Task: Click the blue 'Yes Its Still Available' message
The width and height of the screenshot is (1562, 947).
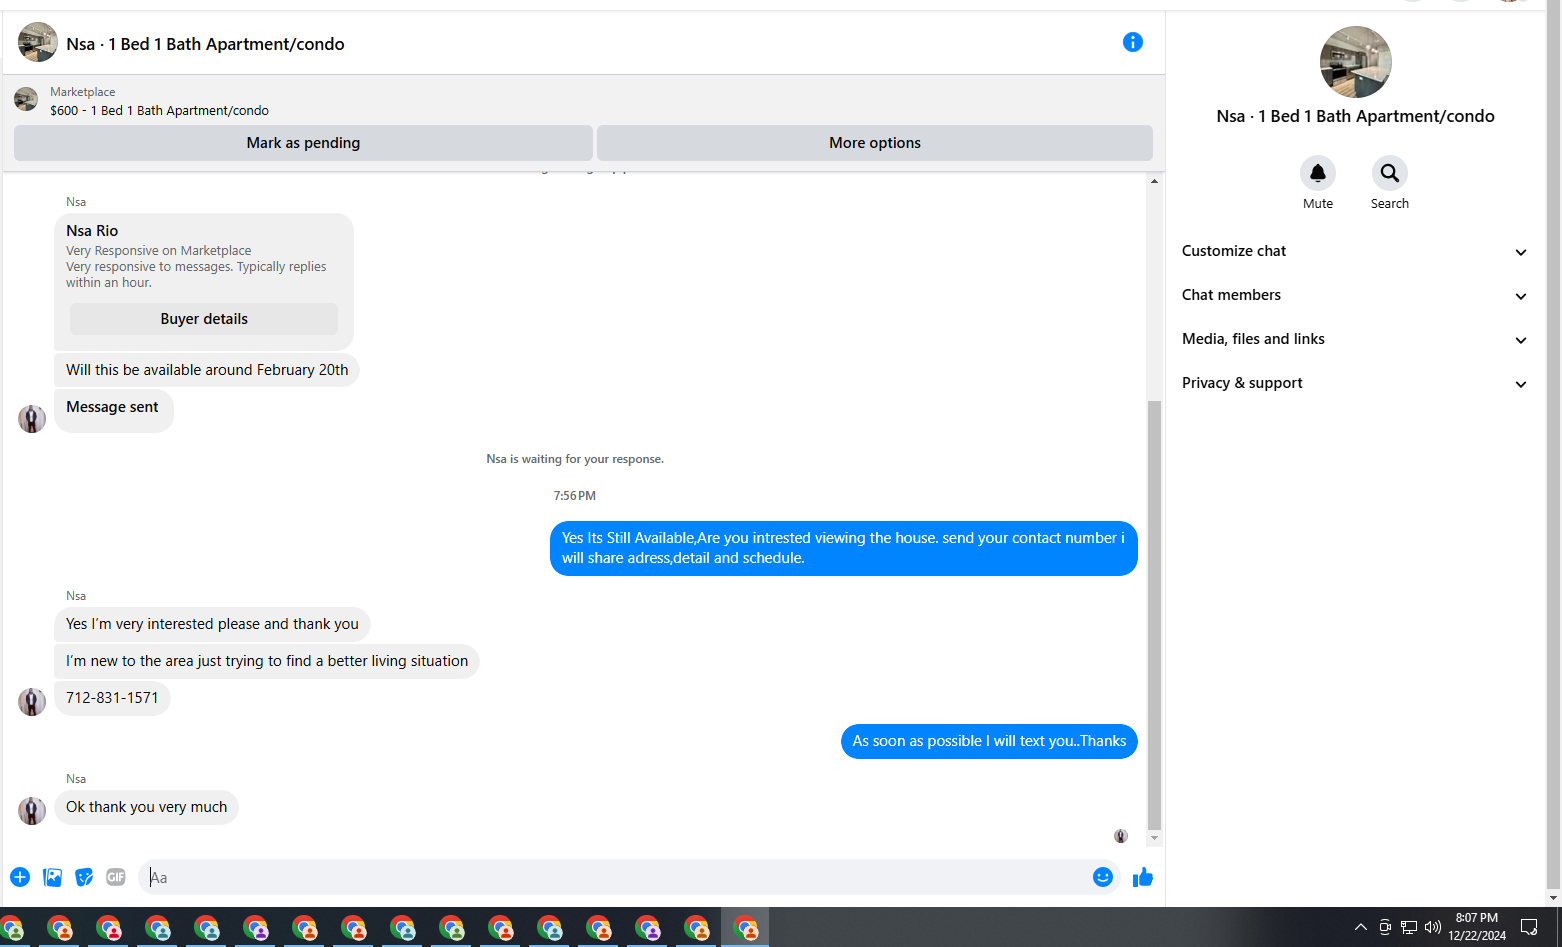Action: point(843,548)
